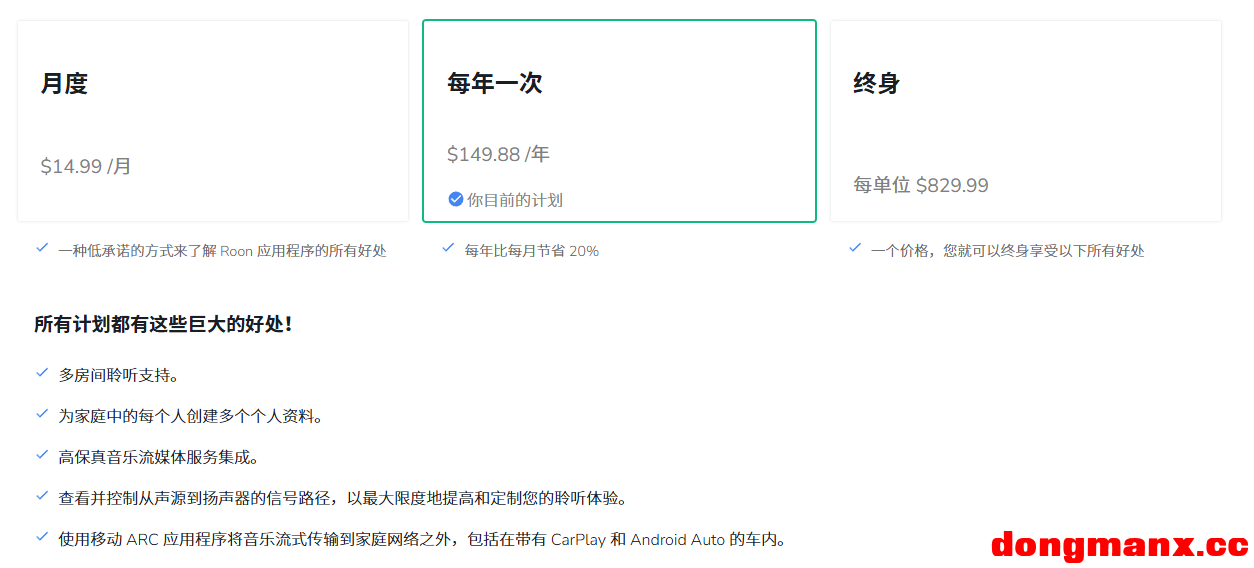Click the 所有计划都有这些巨大的好处 heading
This screenshot has width=1254, height=568.
coord(164,324)
